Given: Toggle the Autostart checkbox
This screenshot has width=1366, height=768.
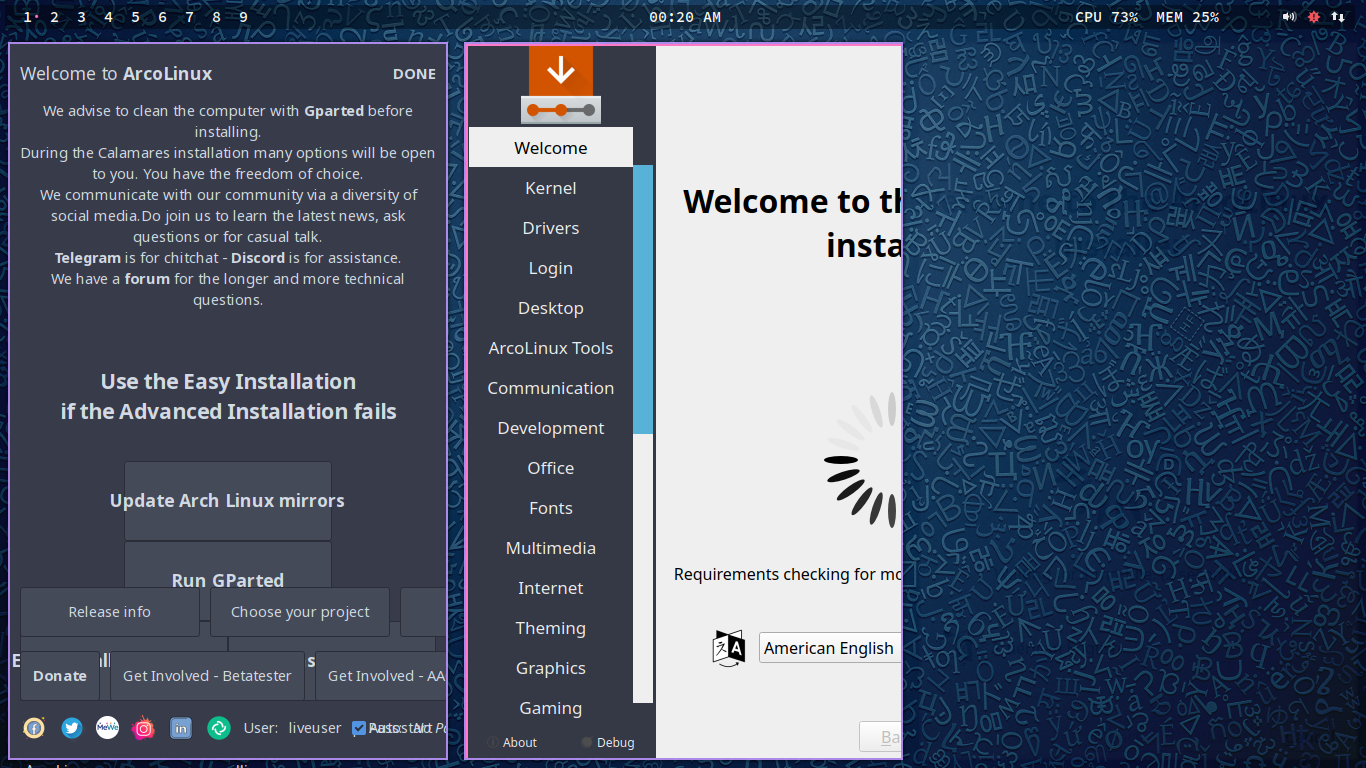Looking at the screenshot, I should point(359,728).
